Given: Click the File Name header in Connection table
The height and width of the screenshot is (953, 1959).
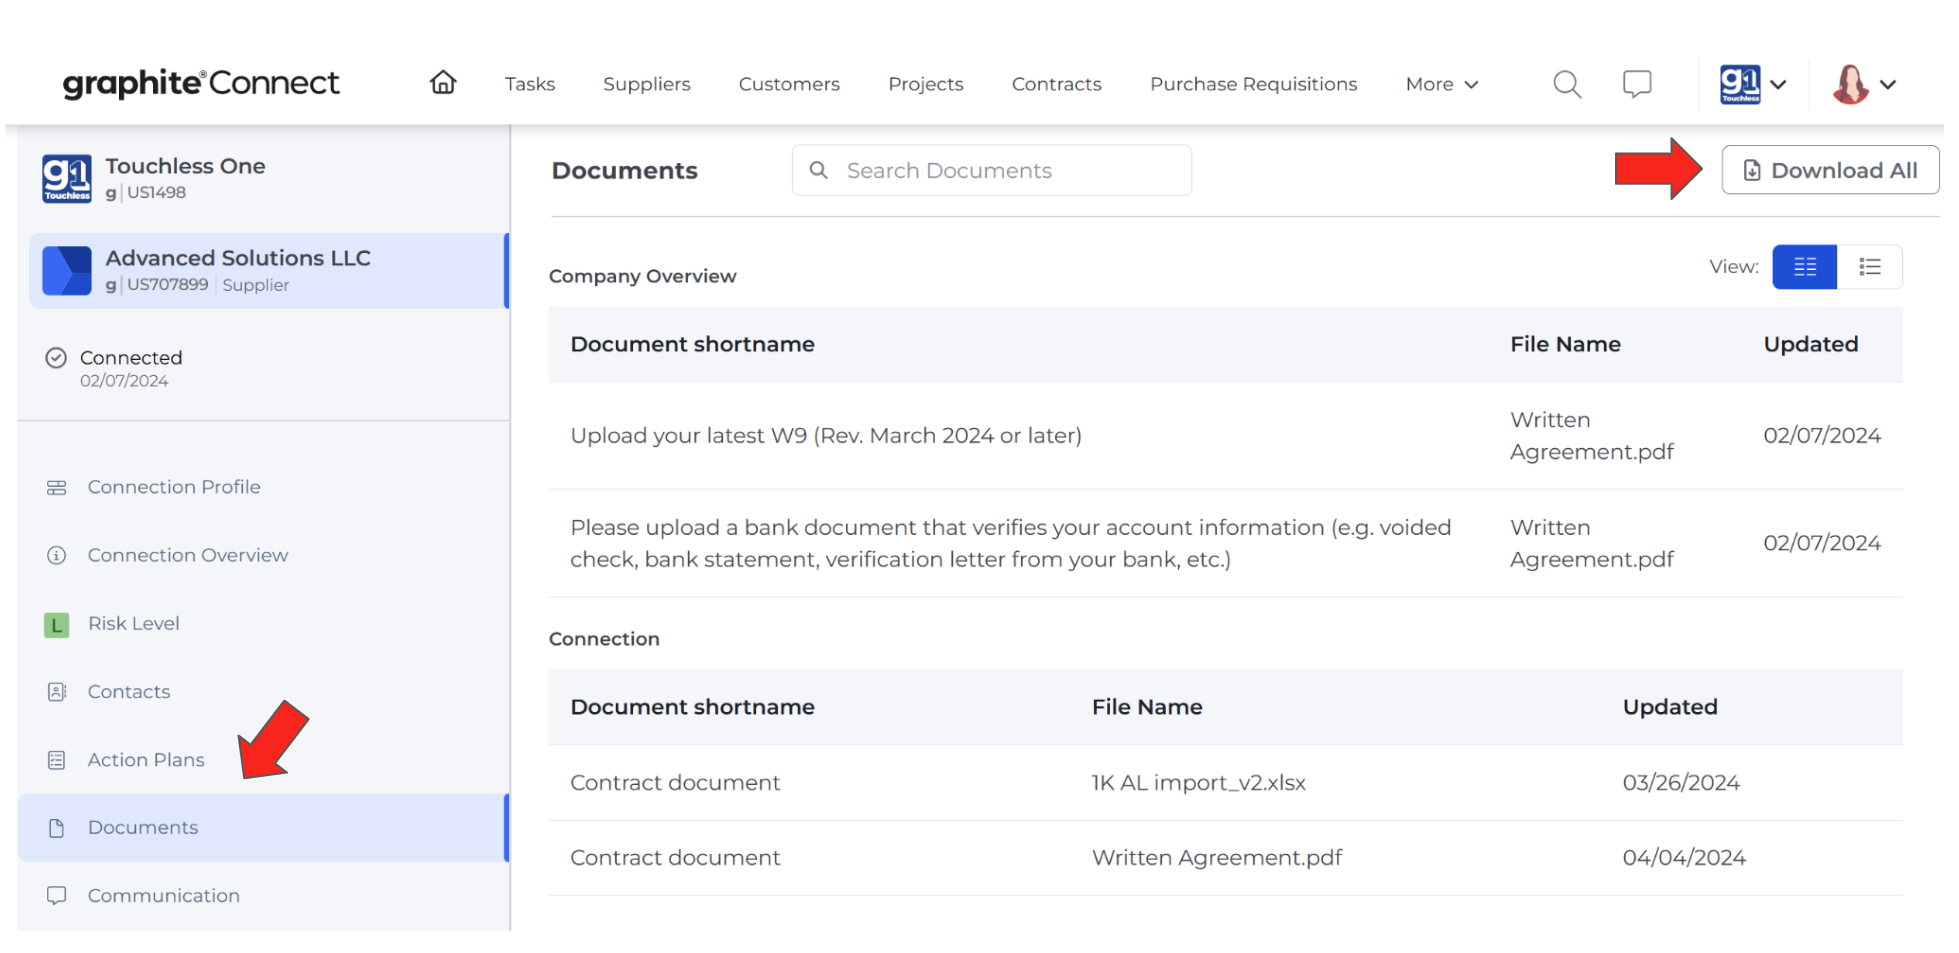Looking at the screenshot, I should tap(1146, 707).
